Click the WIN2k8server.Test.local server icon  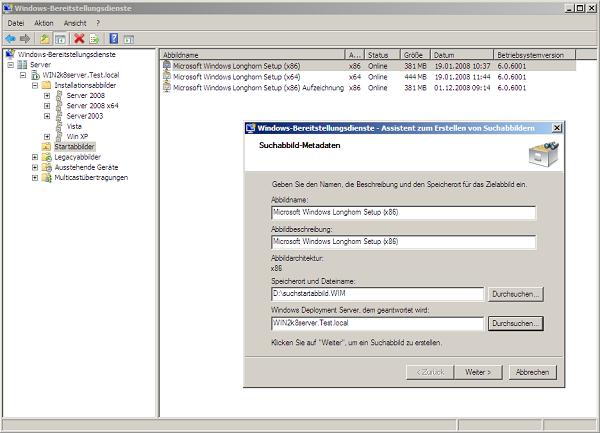click(35, 75)
